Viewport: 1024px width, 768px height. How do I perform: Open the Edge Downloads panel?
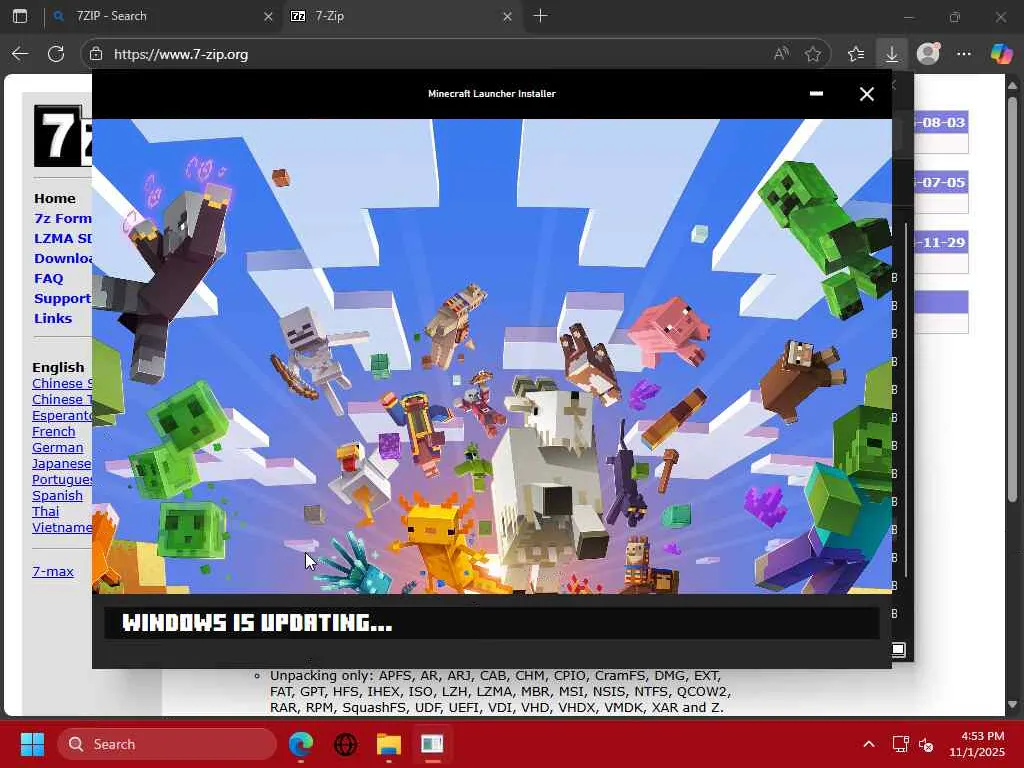[891, 54]
